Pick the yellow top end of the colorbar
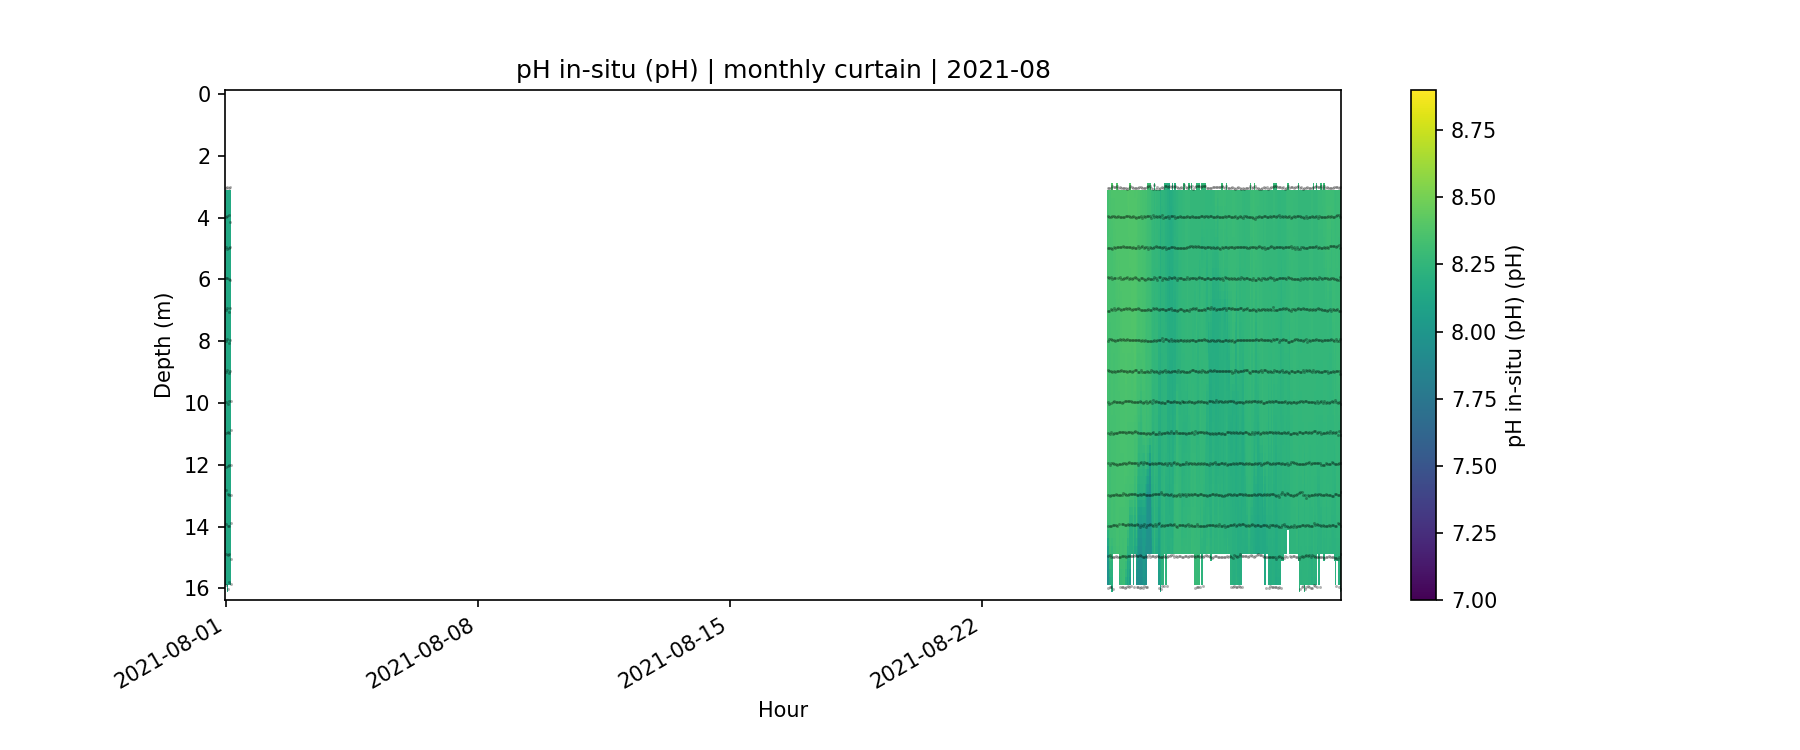 (x=1423, y=96)
